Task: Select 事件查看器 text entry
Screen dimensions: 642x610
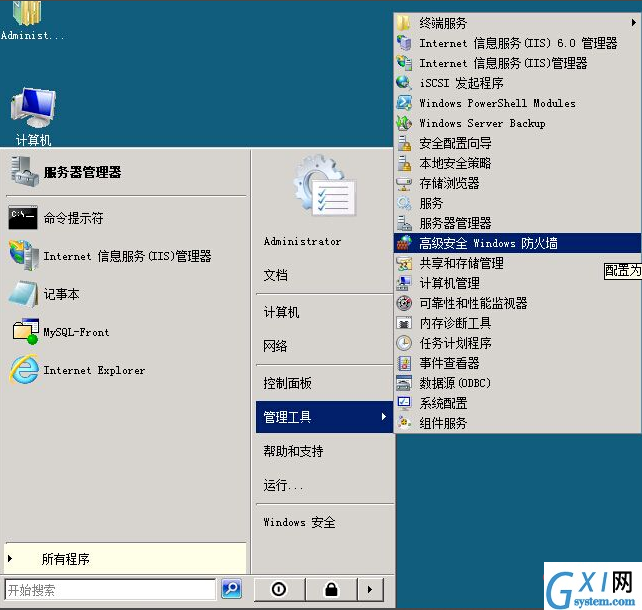Action: [x=449, y=363]
